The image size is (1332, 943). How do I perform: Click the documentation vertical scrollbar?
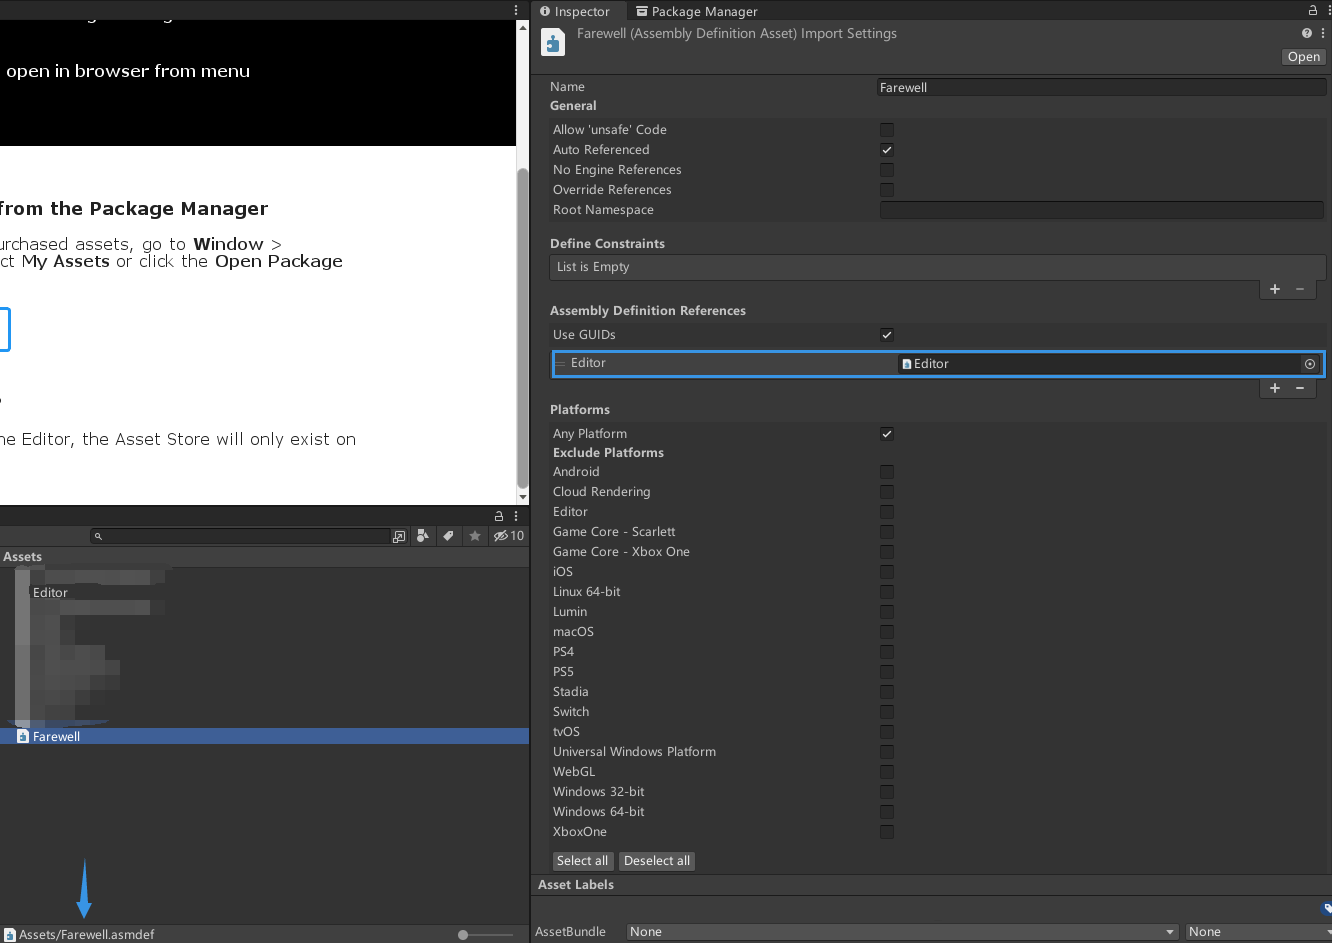(x=522, y=327)
